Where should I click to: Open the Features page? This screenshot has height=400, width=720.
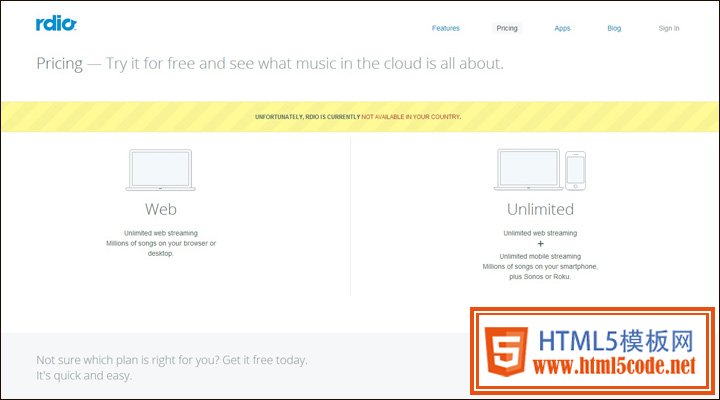445,28
